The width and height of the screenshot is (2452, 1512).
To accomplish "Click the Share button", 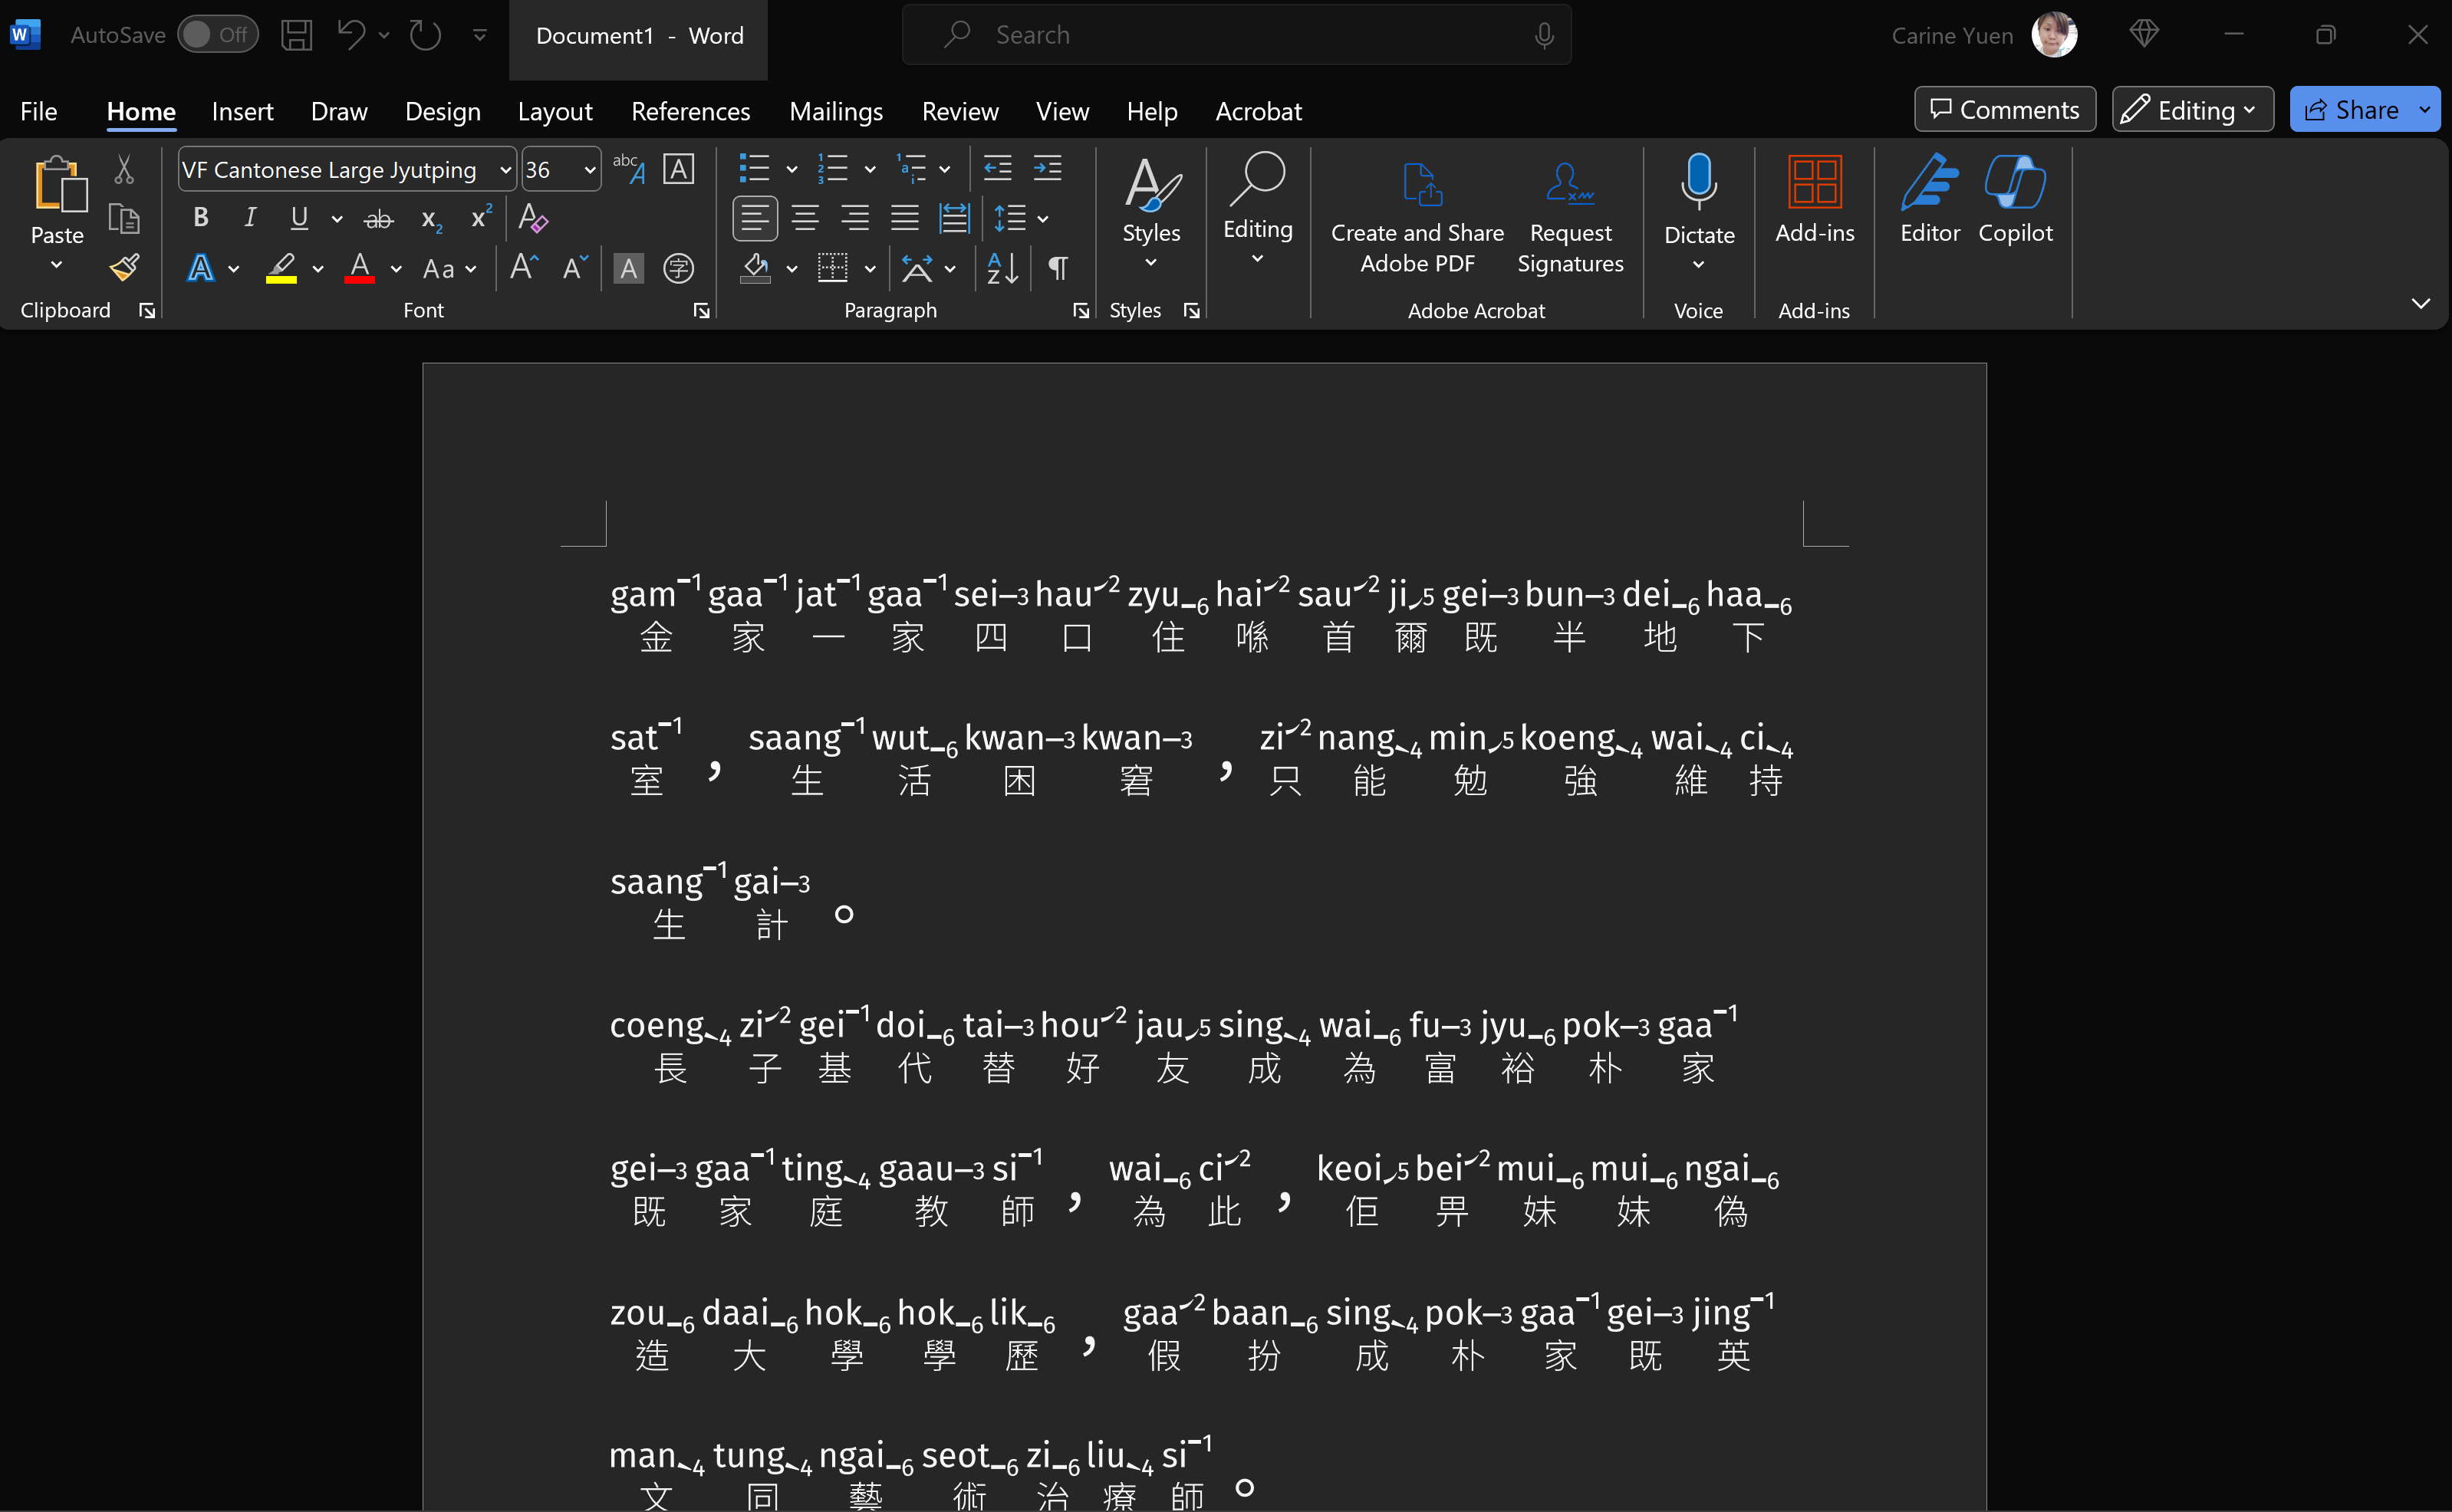I will [x=2351, y=110].
